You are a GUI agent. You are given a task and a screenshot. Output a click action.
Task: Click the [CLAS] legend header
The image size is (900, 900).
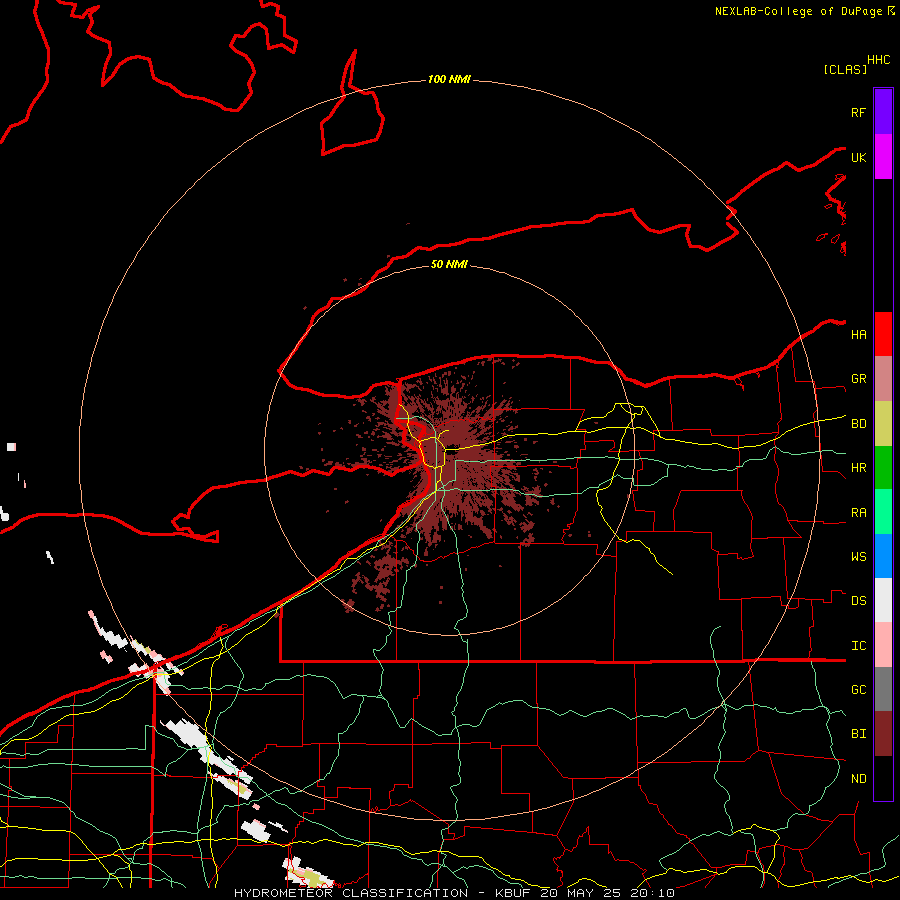(x=845, y=69)
